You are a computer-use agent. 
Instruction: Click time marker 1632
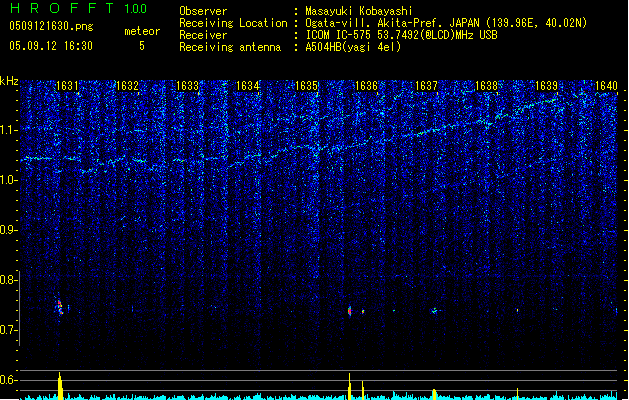click(x=127, y=86)
